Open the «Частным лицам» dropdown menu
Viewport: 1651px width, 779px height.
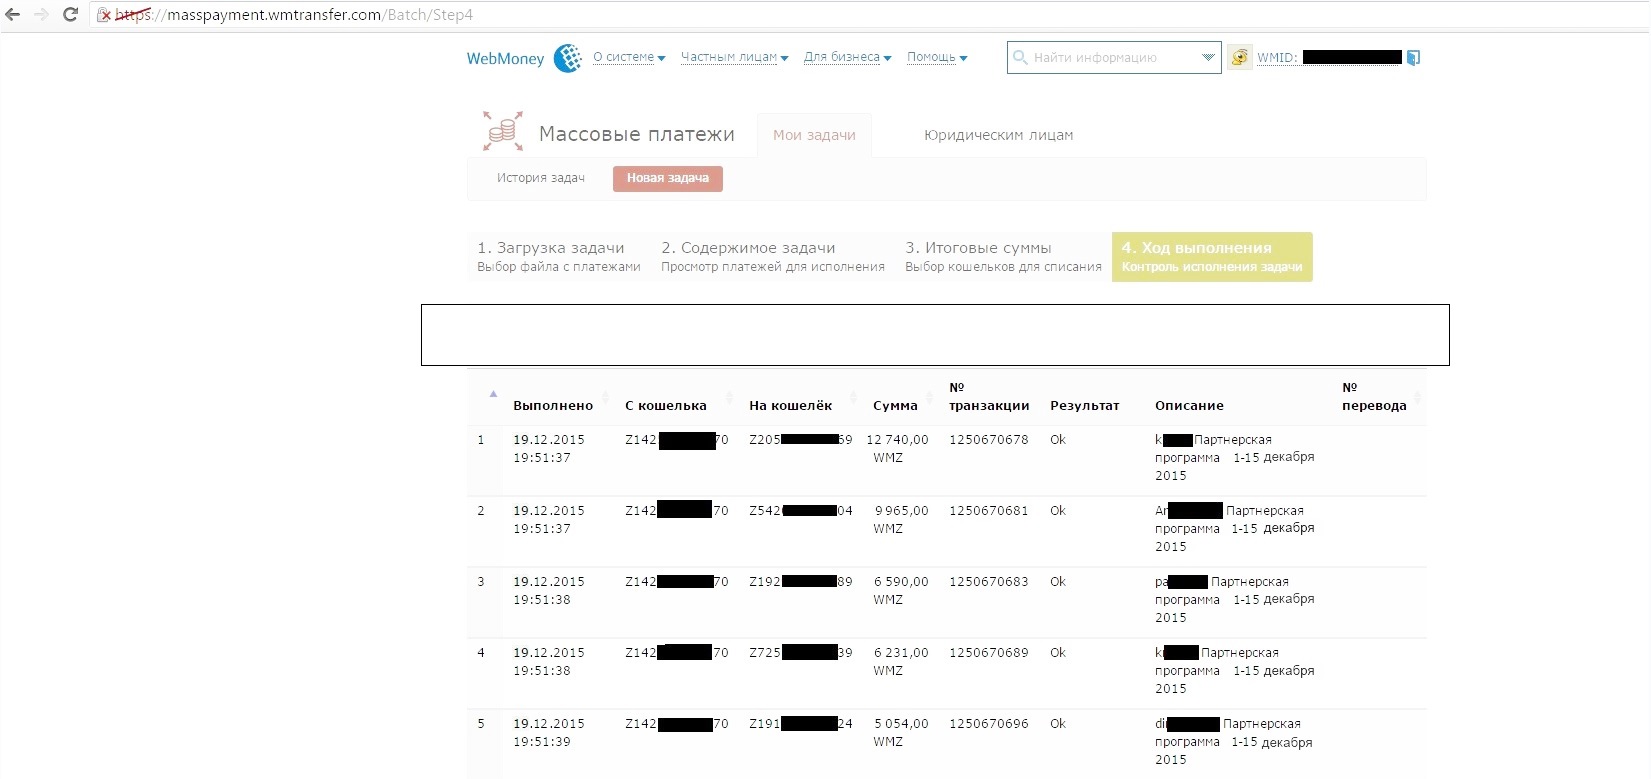pyautogui.click(x=734, y=58)
